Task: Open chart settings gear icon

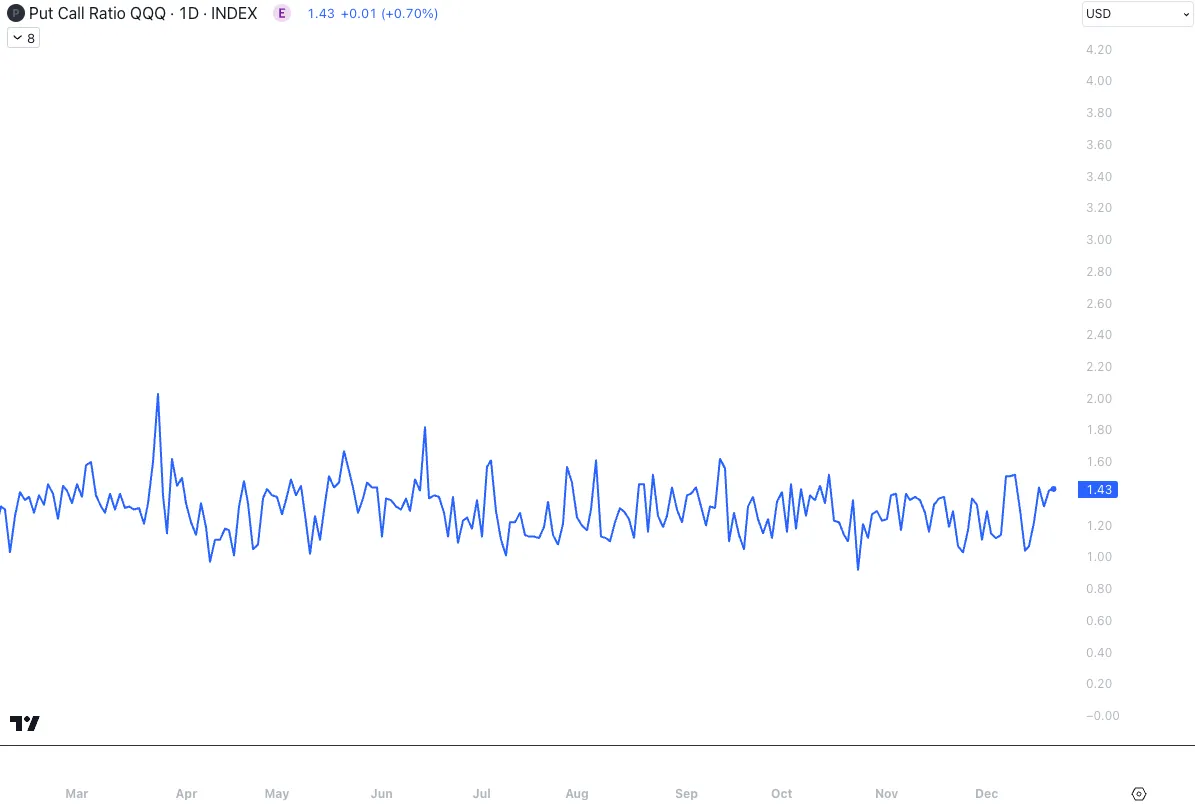Action: pos(1138,794)
